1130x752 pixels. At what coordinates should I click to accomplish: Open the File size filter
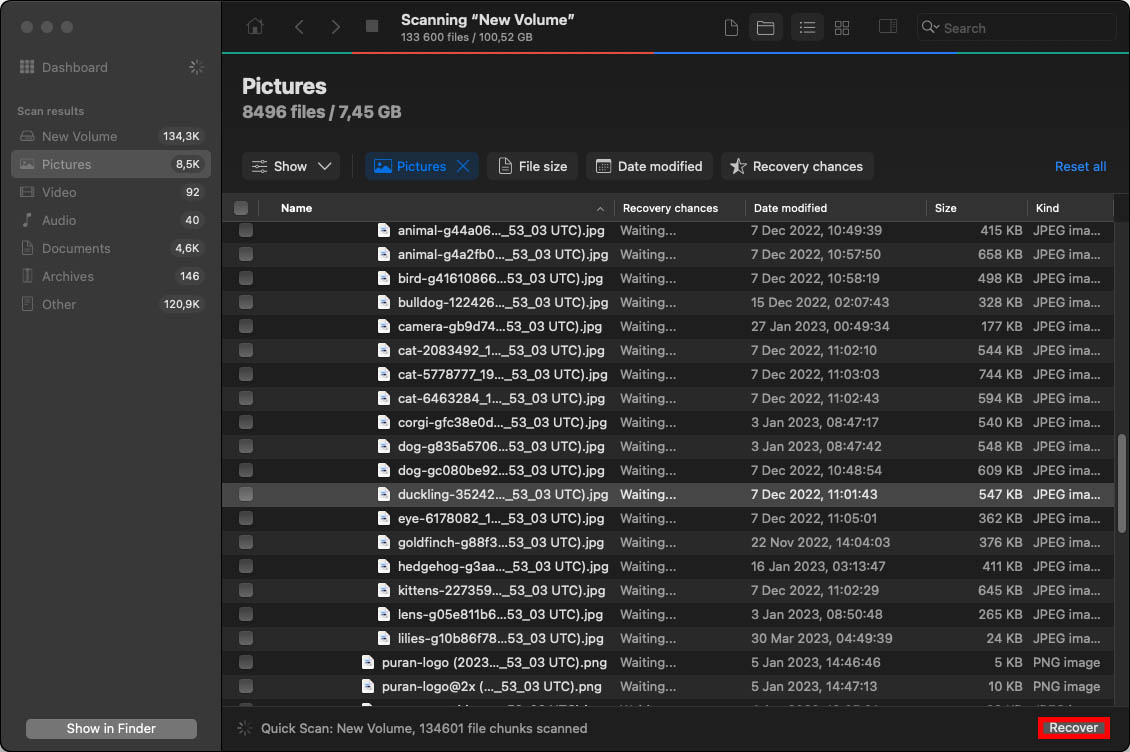pos(533,166)
